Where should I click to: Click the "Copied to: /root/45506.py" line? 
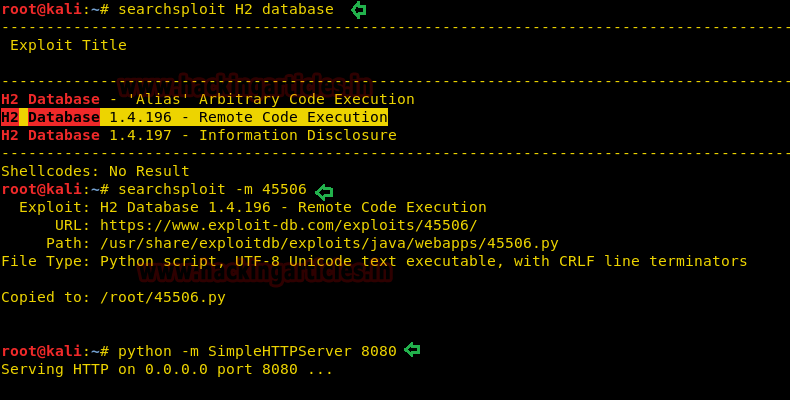113,297
